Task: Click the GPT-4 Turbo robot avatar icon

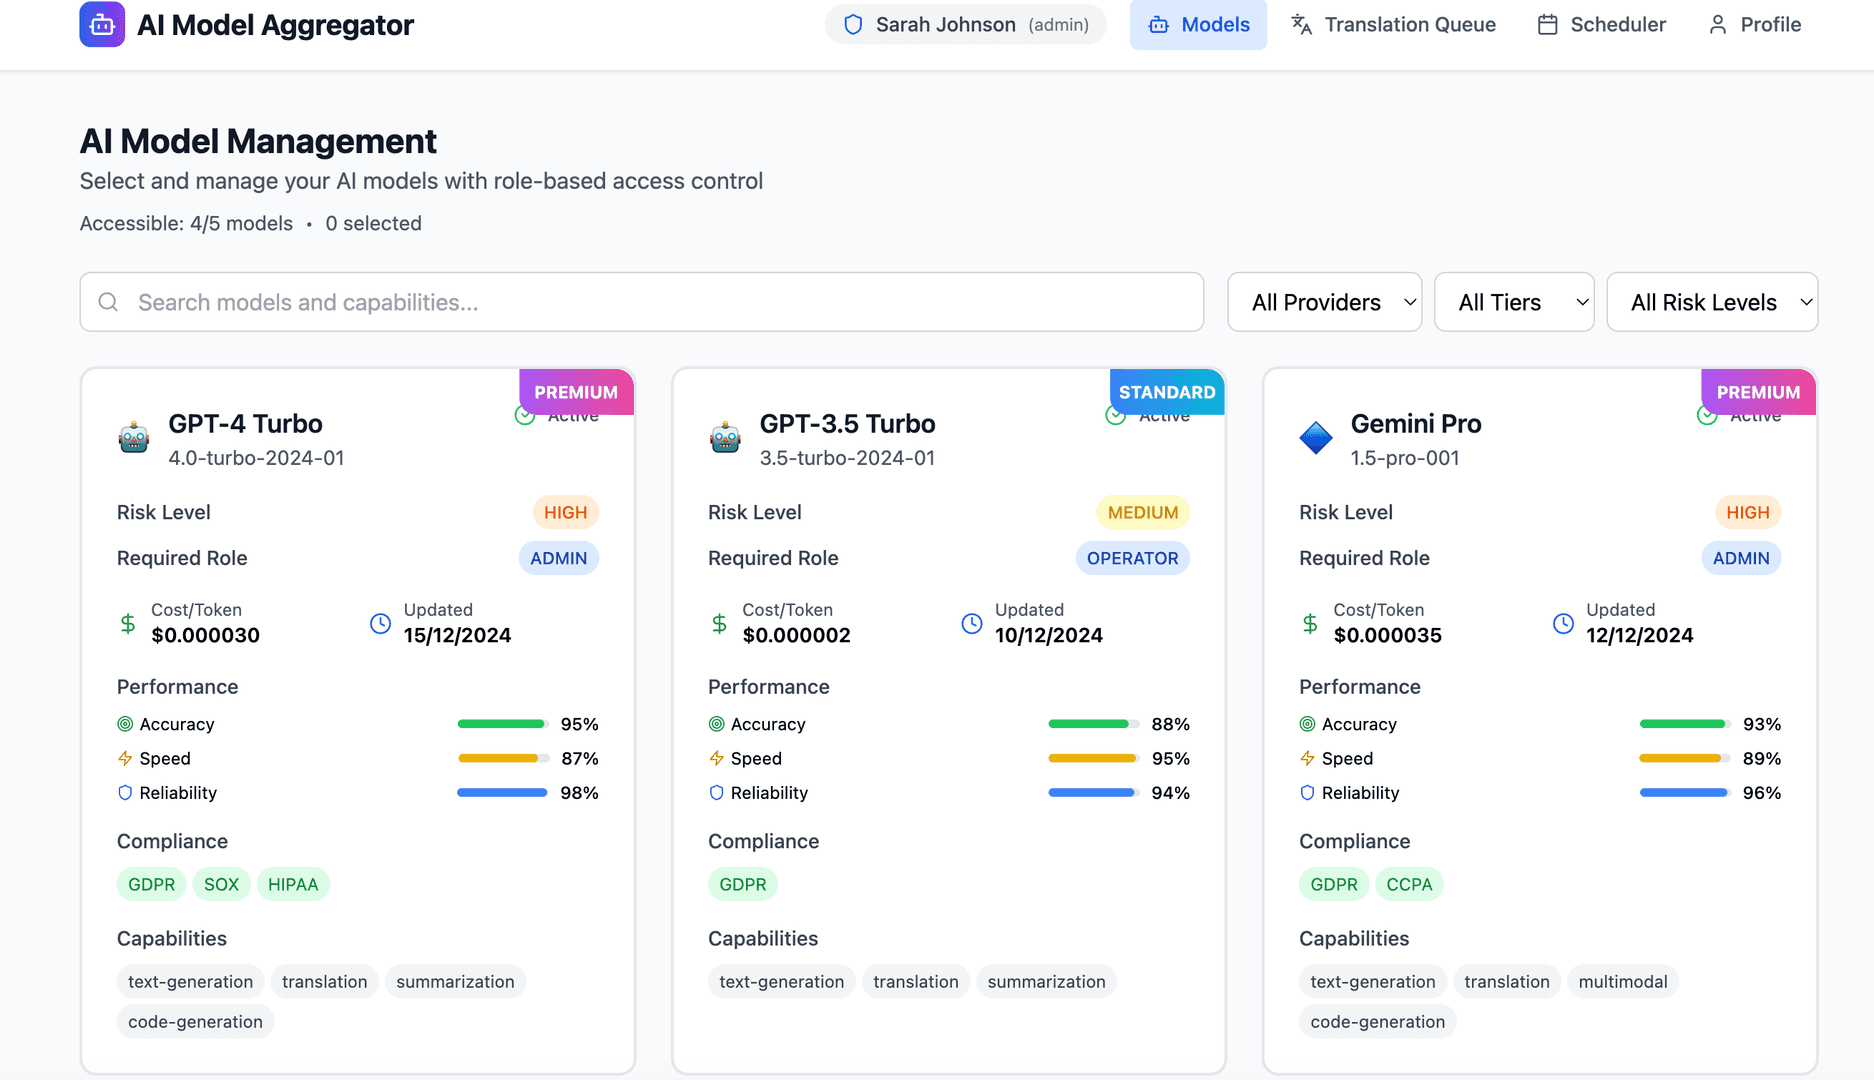Action: click(x=134, y=438)
